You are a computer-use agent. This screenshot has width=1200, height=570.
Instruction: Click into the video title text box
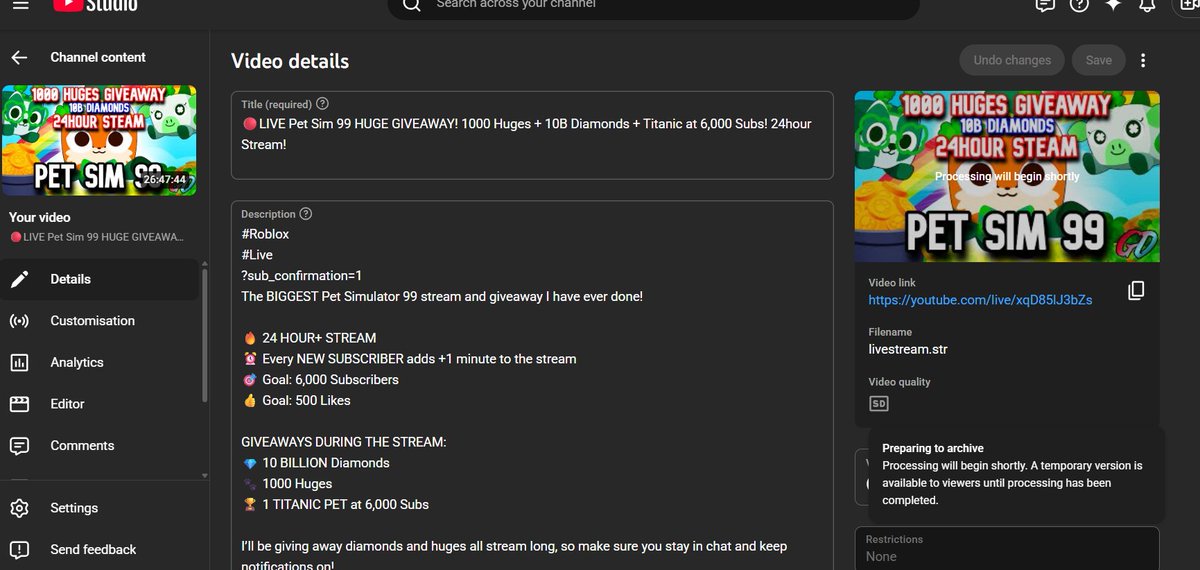[532, 135]
